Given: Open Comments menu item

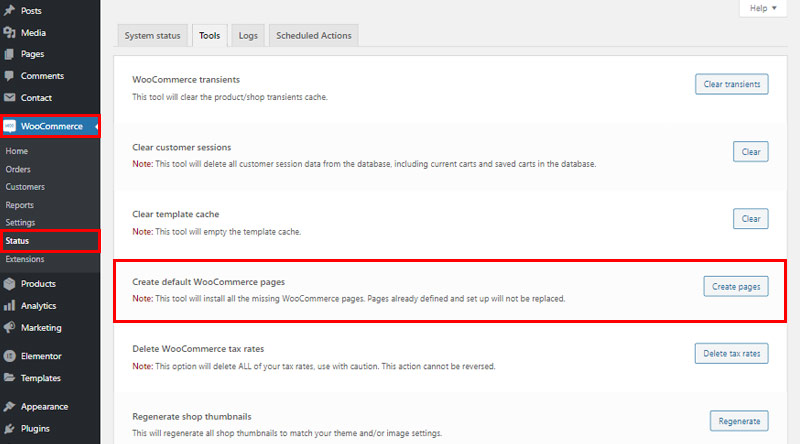Looking at the screenshot, I should [42, 76].
